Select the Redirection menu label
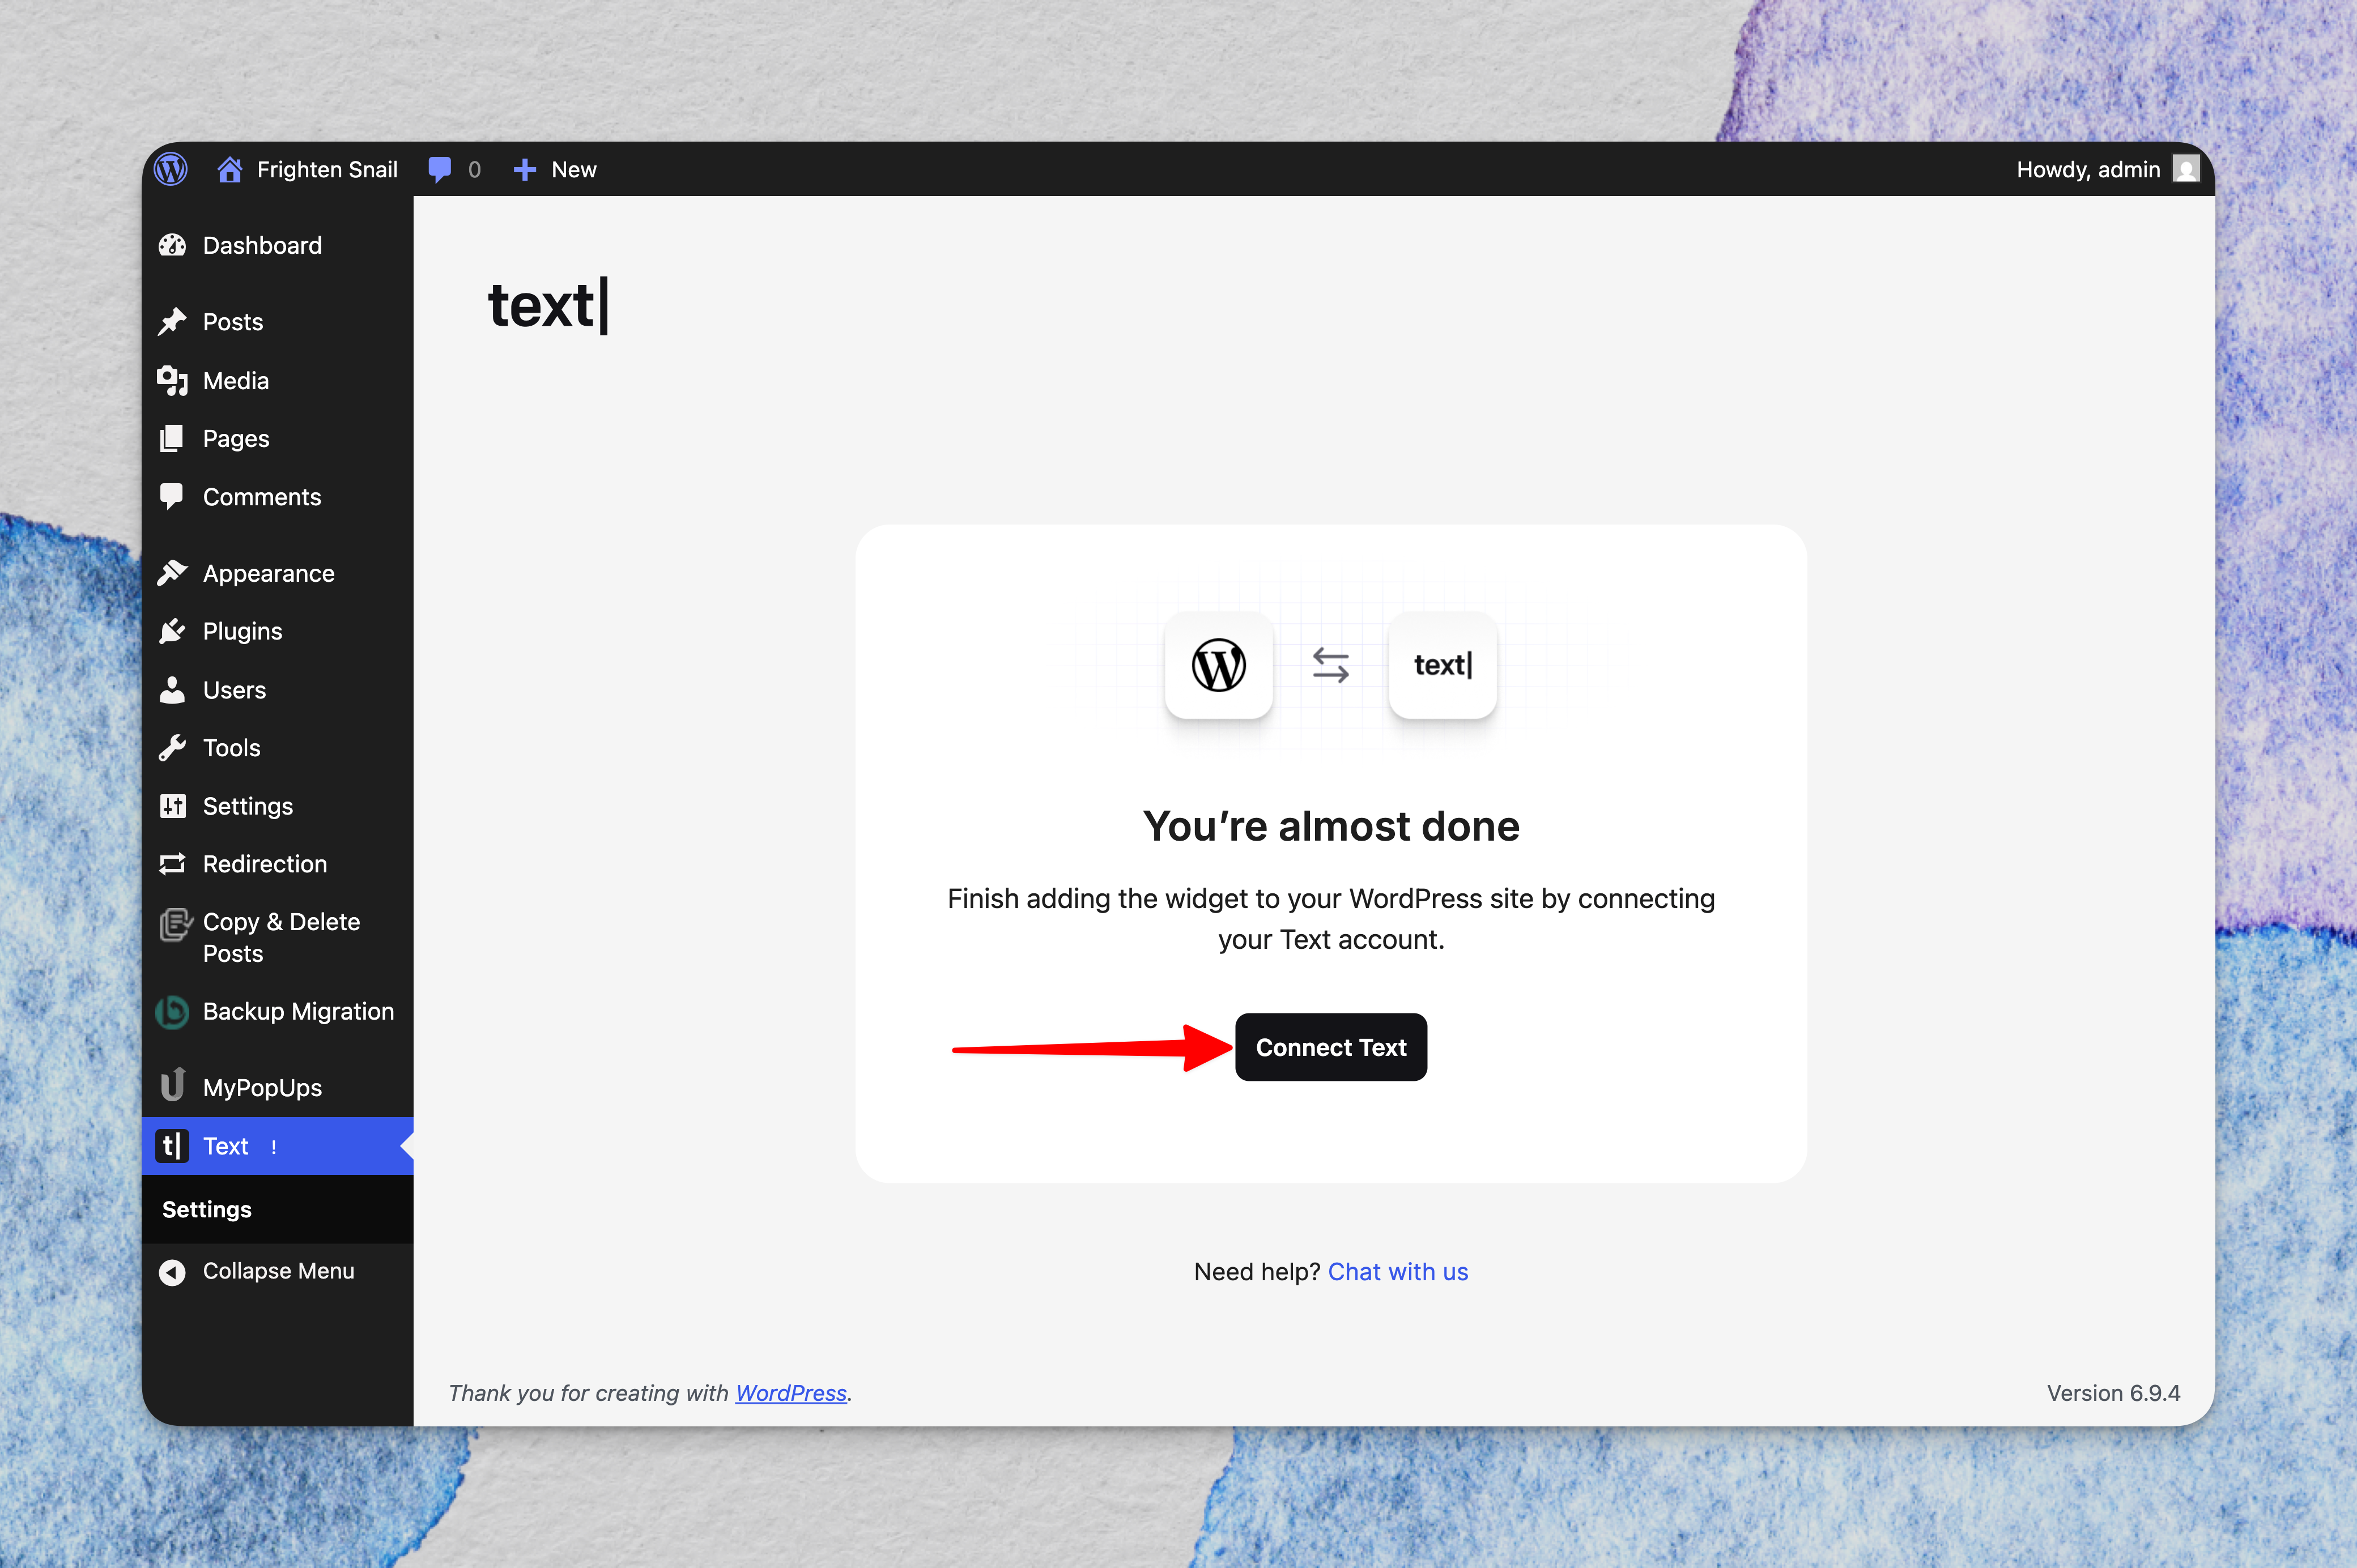Image resolution: width=2357 pixels, height=1568 pixels. click(x=265, y=864)
